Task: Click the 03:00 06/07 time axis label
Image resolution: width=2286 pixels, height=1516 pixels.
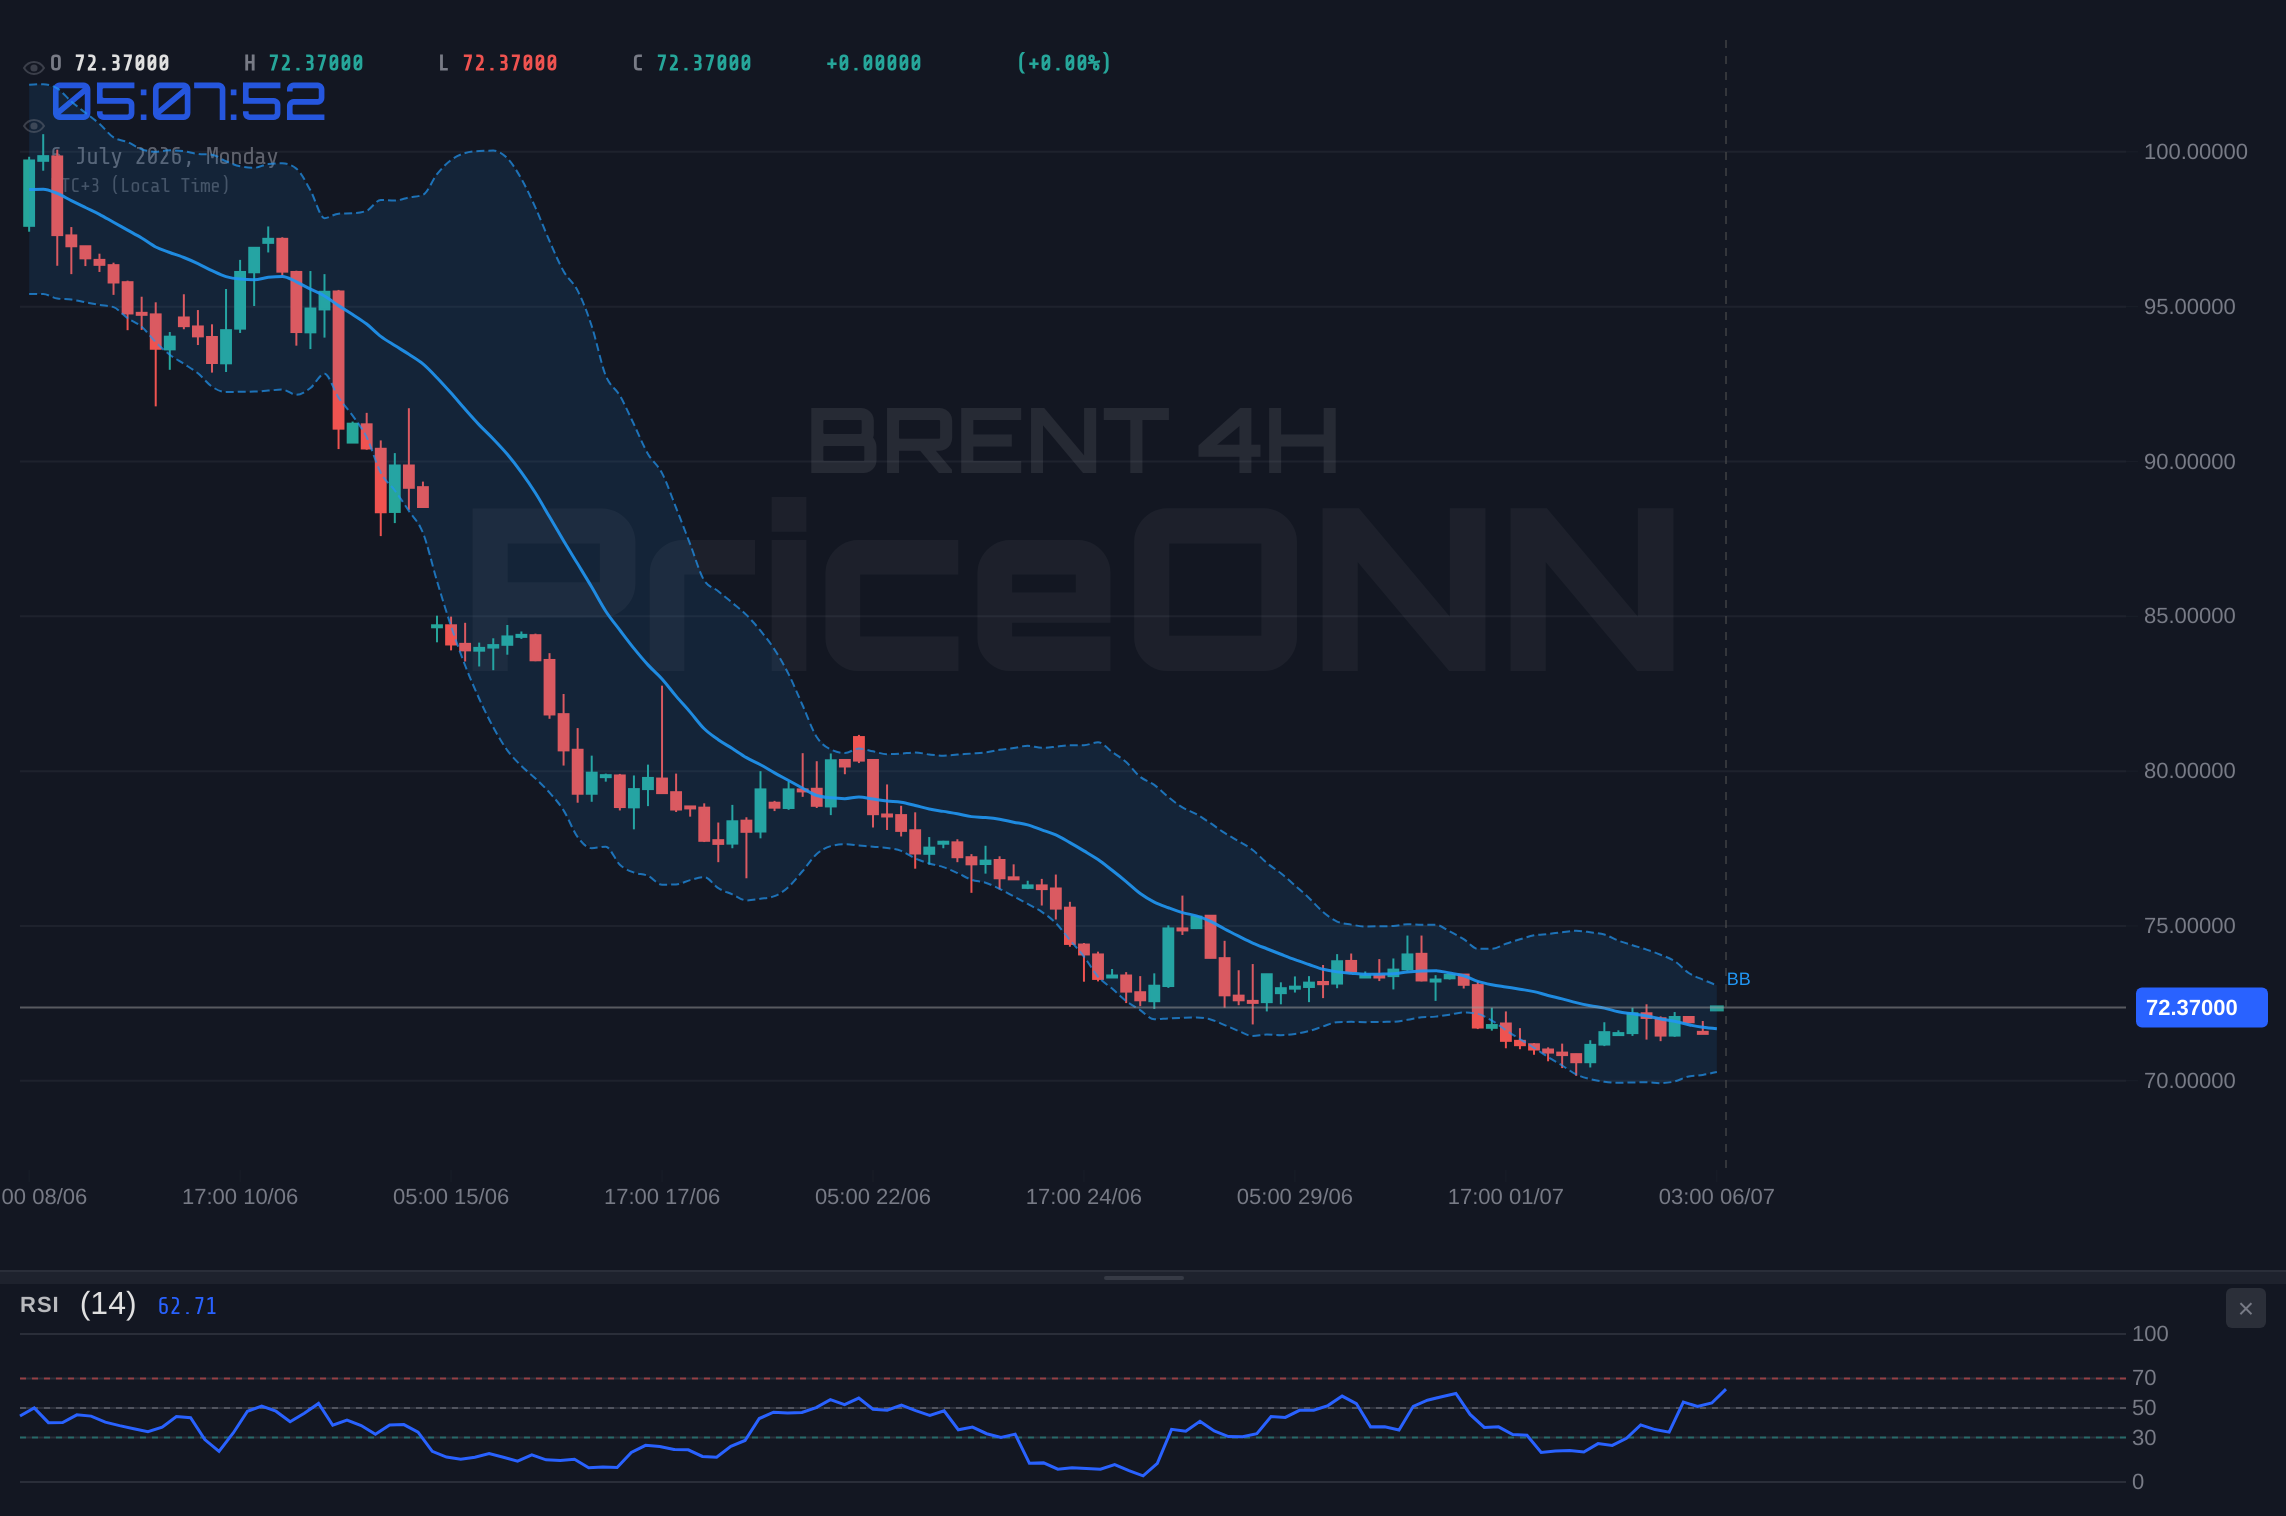Action: pos(1717,1197)
